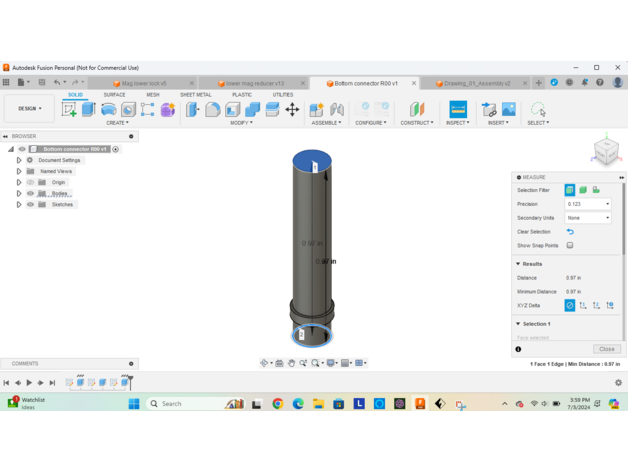Select the Move/Copy tool in Modify

[x=292, y=109]
